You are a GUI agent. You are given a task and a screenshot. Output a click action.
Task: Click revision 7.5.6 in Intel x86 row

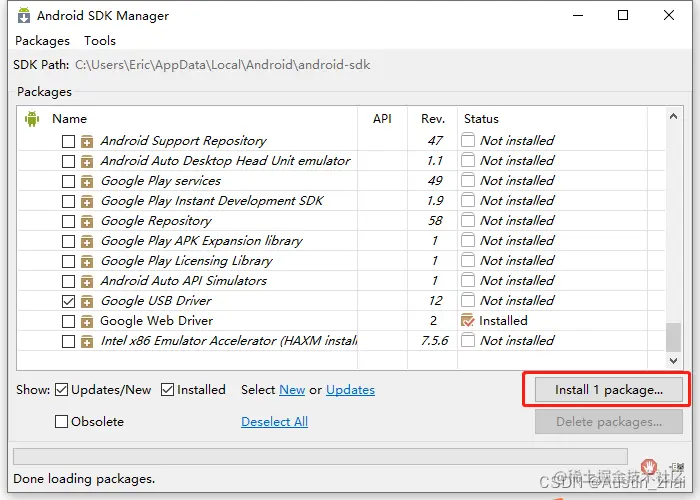434,341
